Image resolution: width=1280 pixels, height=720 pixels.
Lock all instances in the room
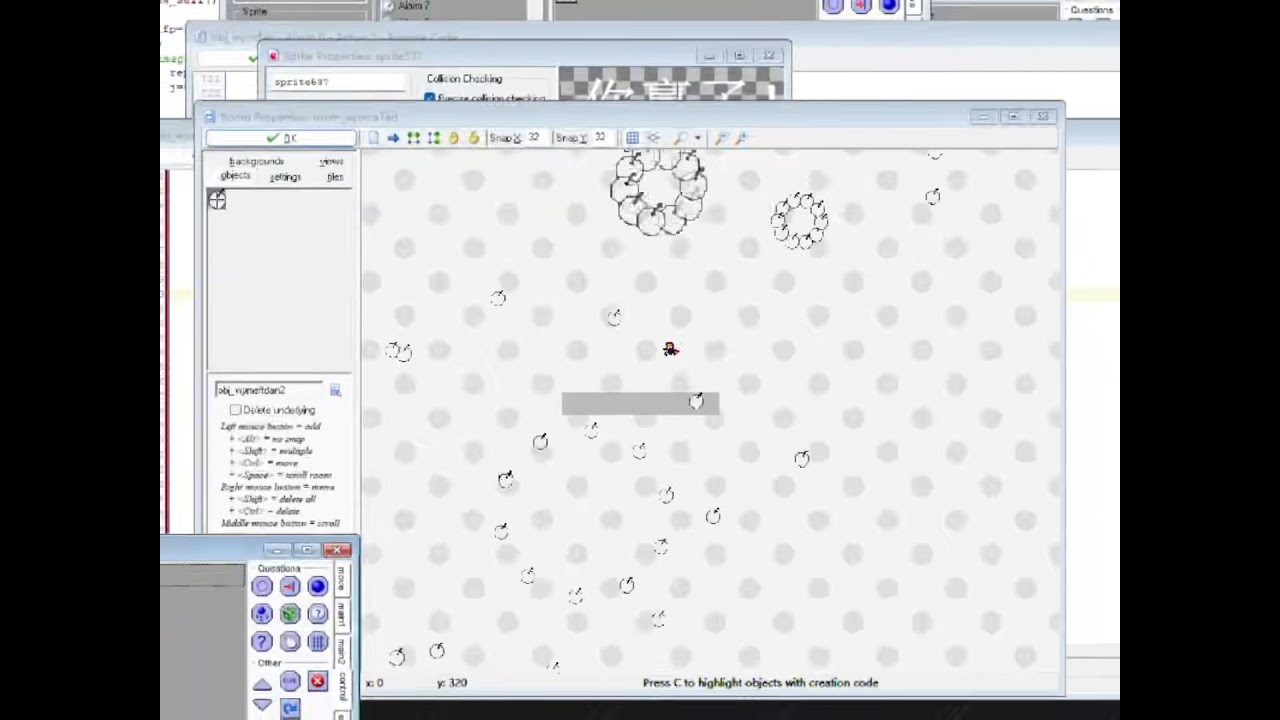coord(453,138)
